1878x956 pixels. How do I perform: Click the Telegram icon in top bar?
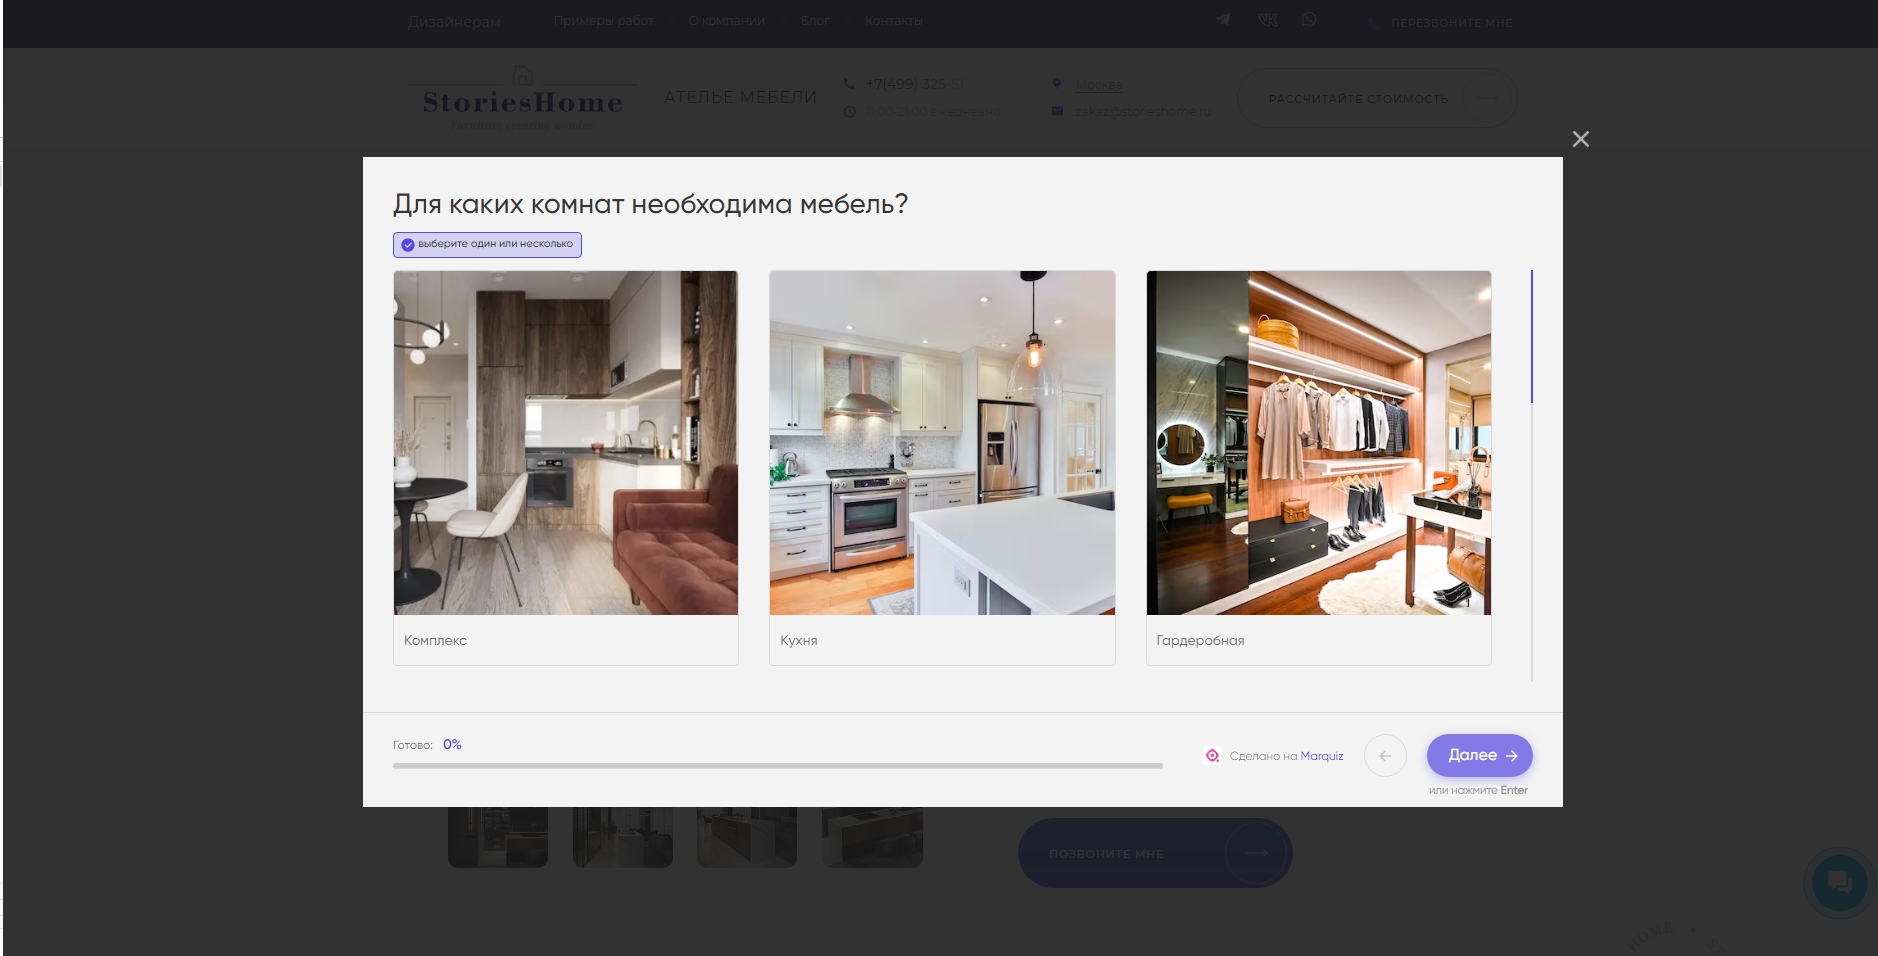1223,19
